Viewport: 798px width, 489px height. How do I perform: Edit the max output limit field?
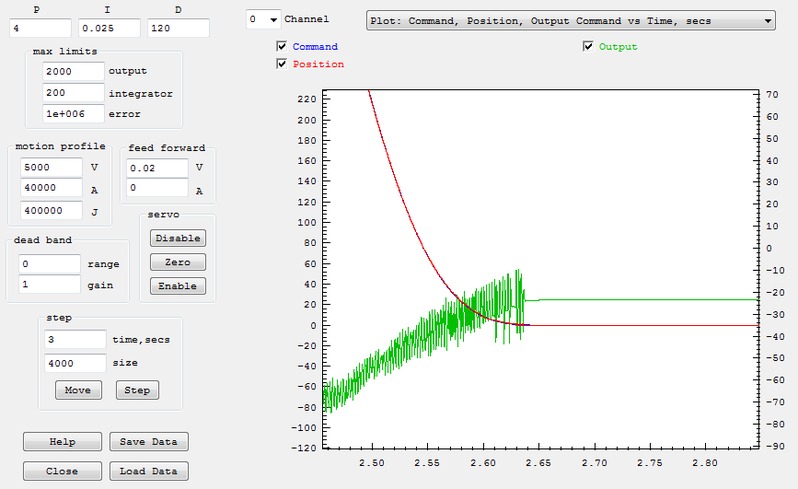pyautogui.click(x=73, y=71)
